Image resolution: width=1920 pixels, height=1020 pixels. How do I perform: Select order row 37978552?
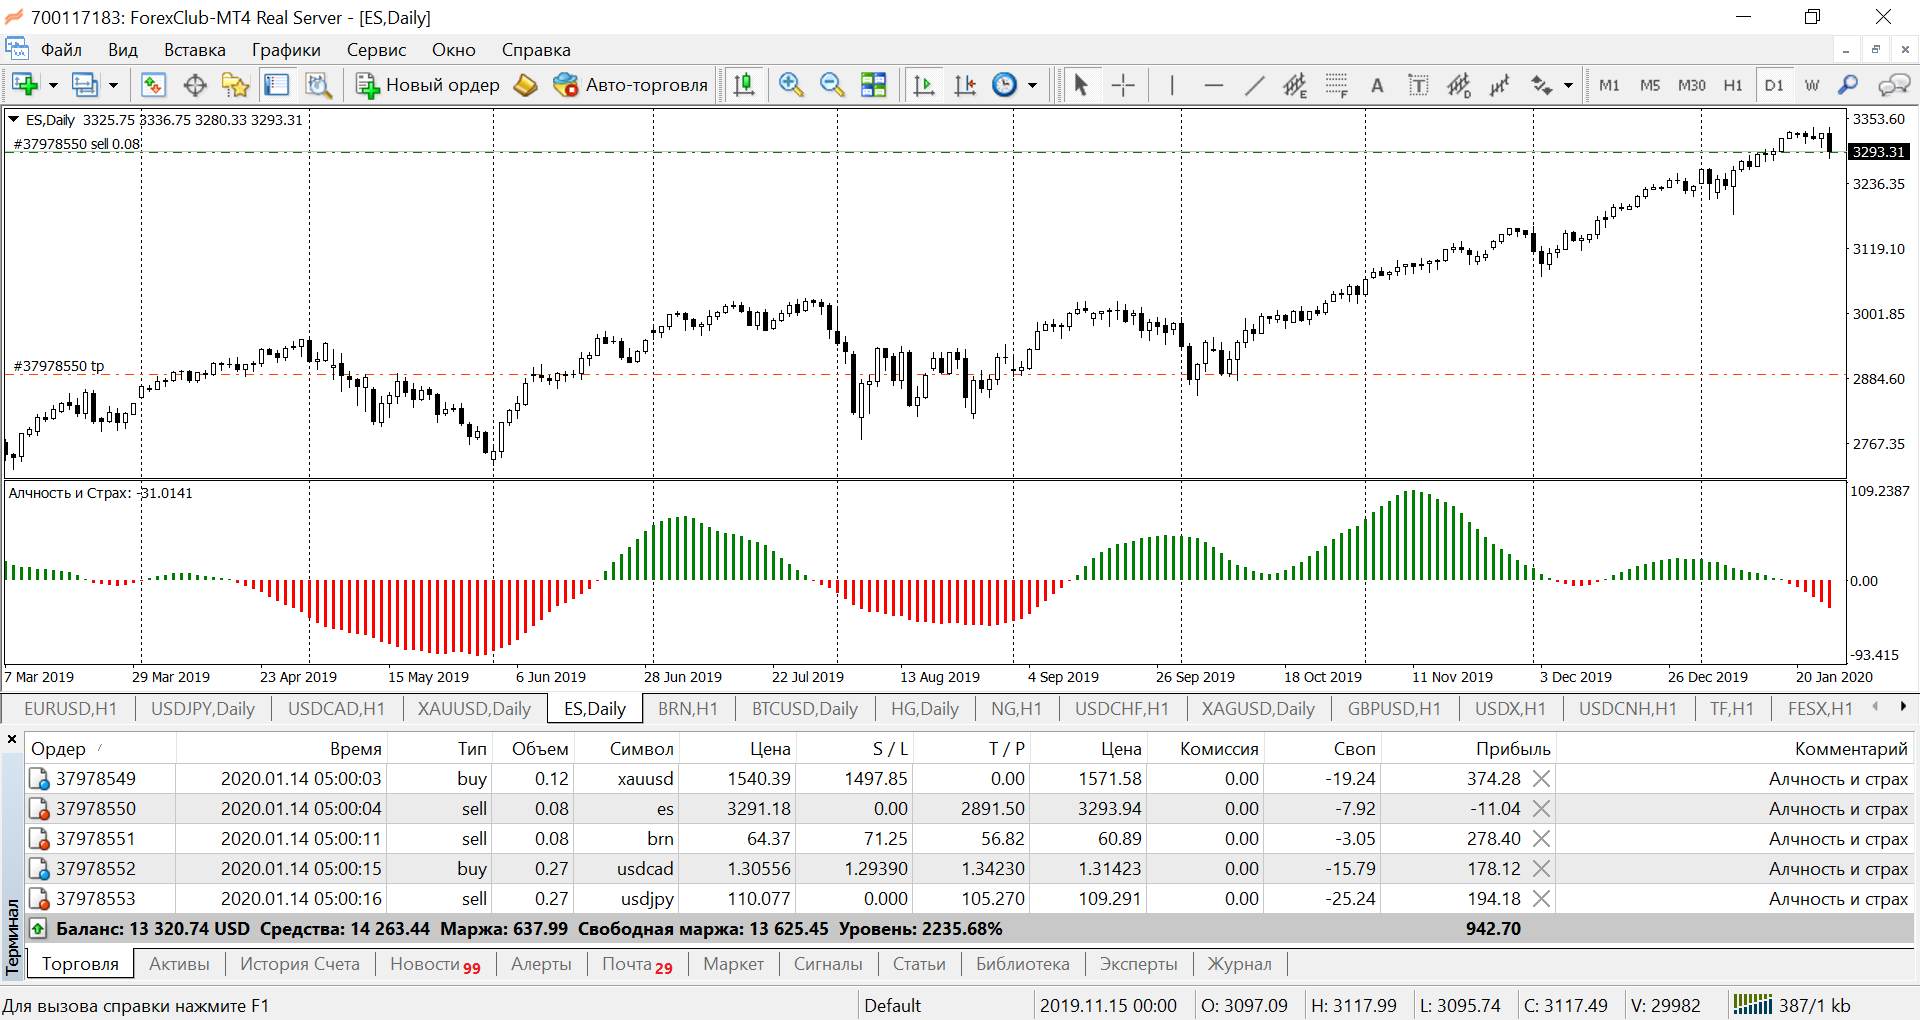(x=969, y=869)
